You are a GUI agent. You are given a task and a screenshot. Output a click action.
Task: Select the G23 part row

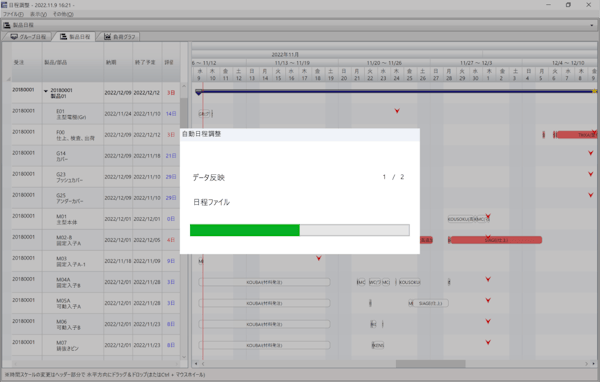coord(96,177)
